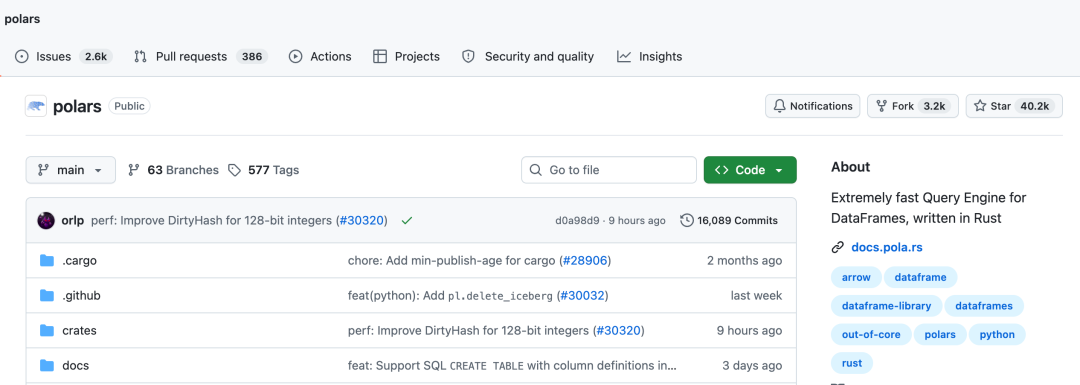This screenshot has height=385, width=1080.
Task: Open the Security and quality tab
Action: click(x=528, y=56)
